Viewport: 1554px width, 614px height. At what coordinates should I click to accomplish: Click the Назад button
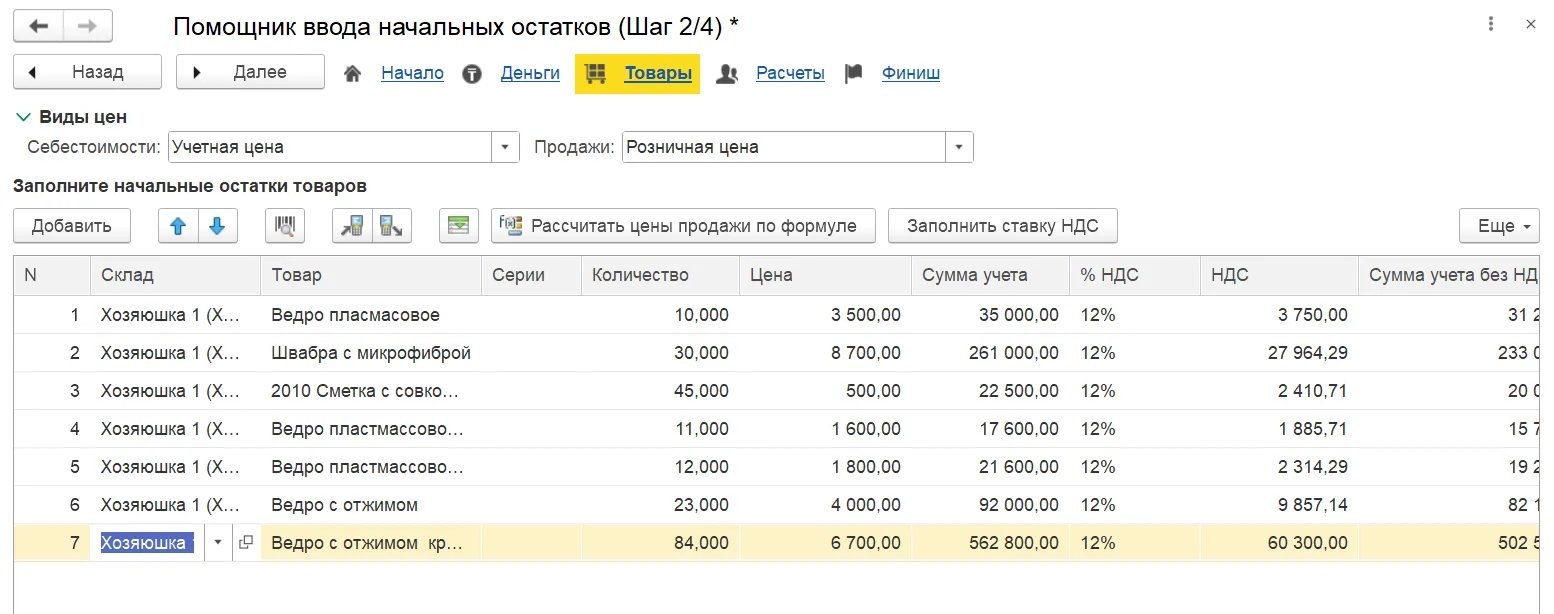point(87,72)
